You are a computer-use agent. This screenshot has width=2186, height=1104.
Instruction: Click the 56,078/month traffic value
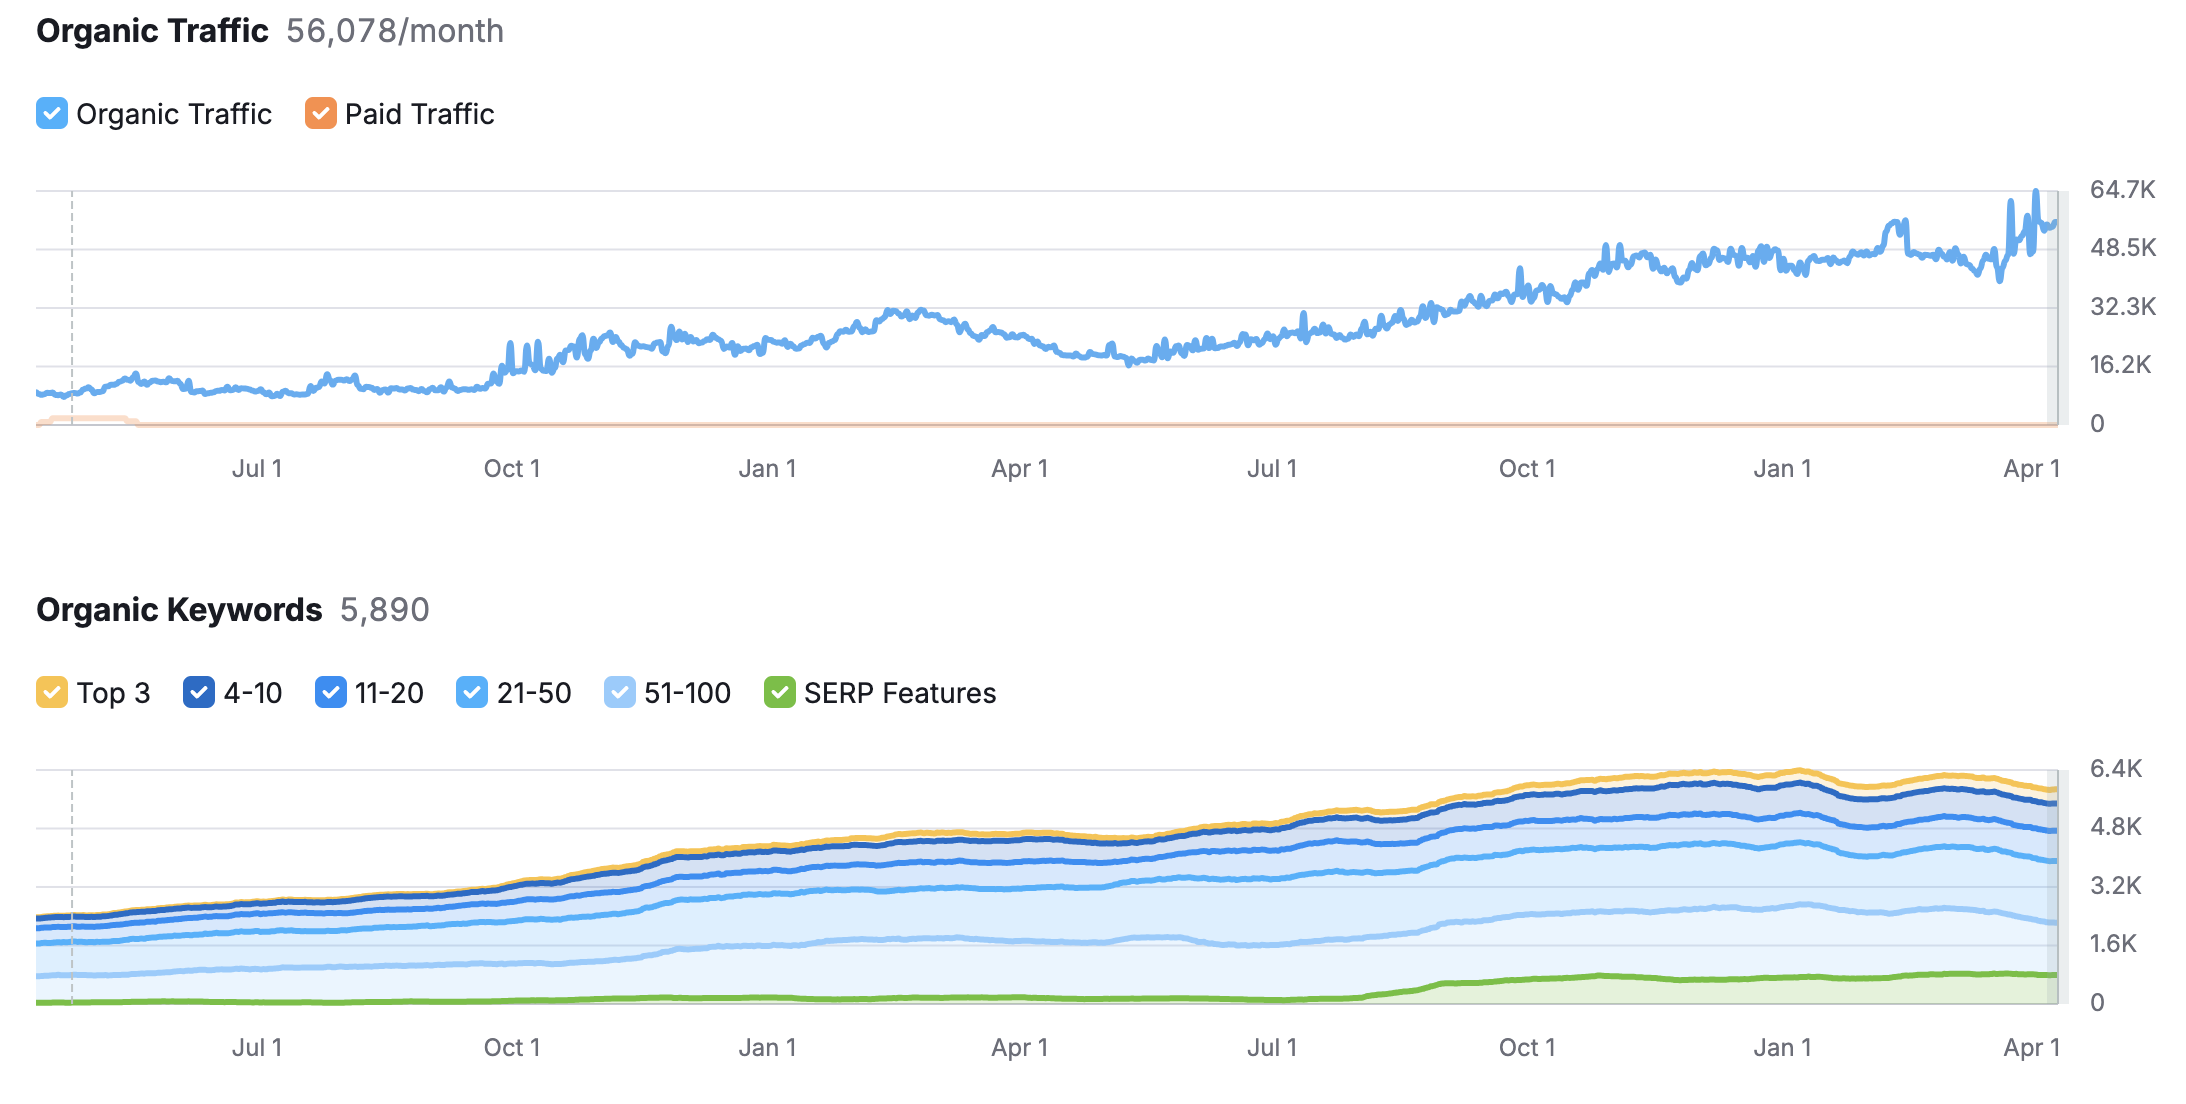(x=394, y=31)
